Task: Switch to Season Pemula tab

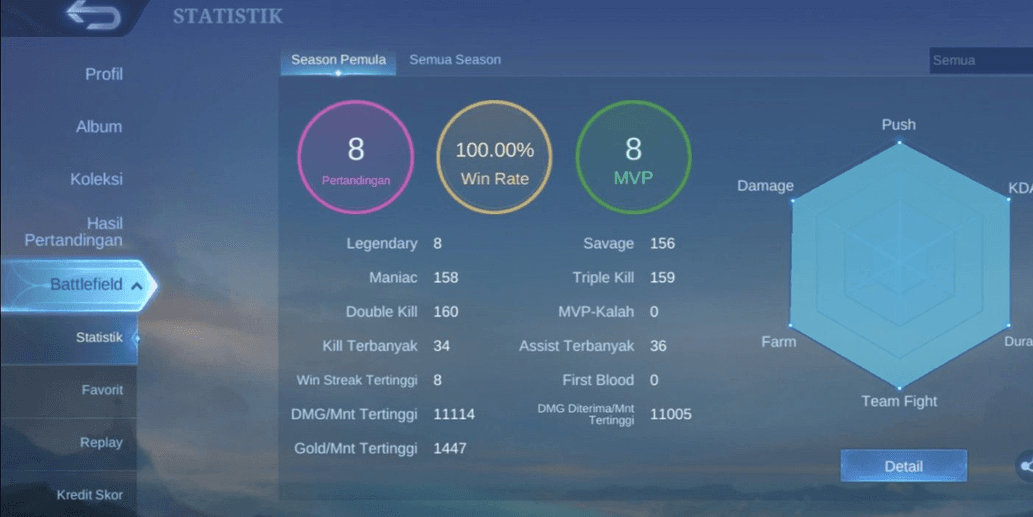Action: (x=339, y=60)
